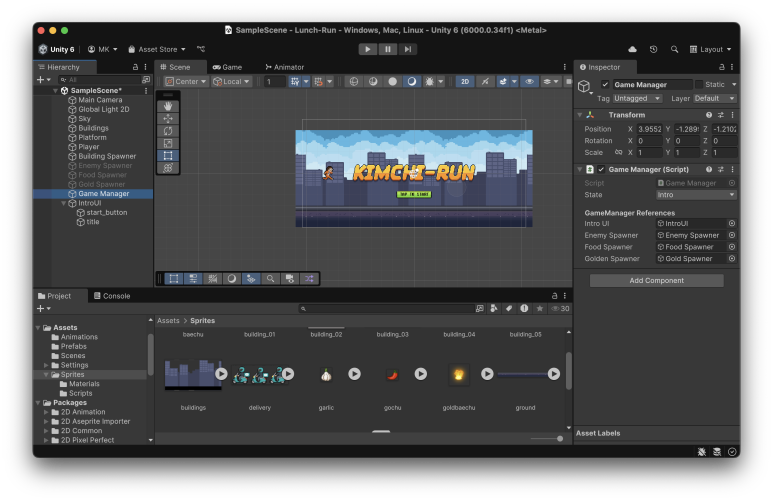Select the Hand view tool

coord(168,106)
